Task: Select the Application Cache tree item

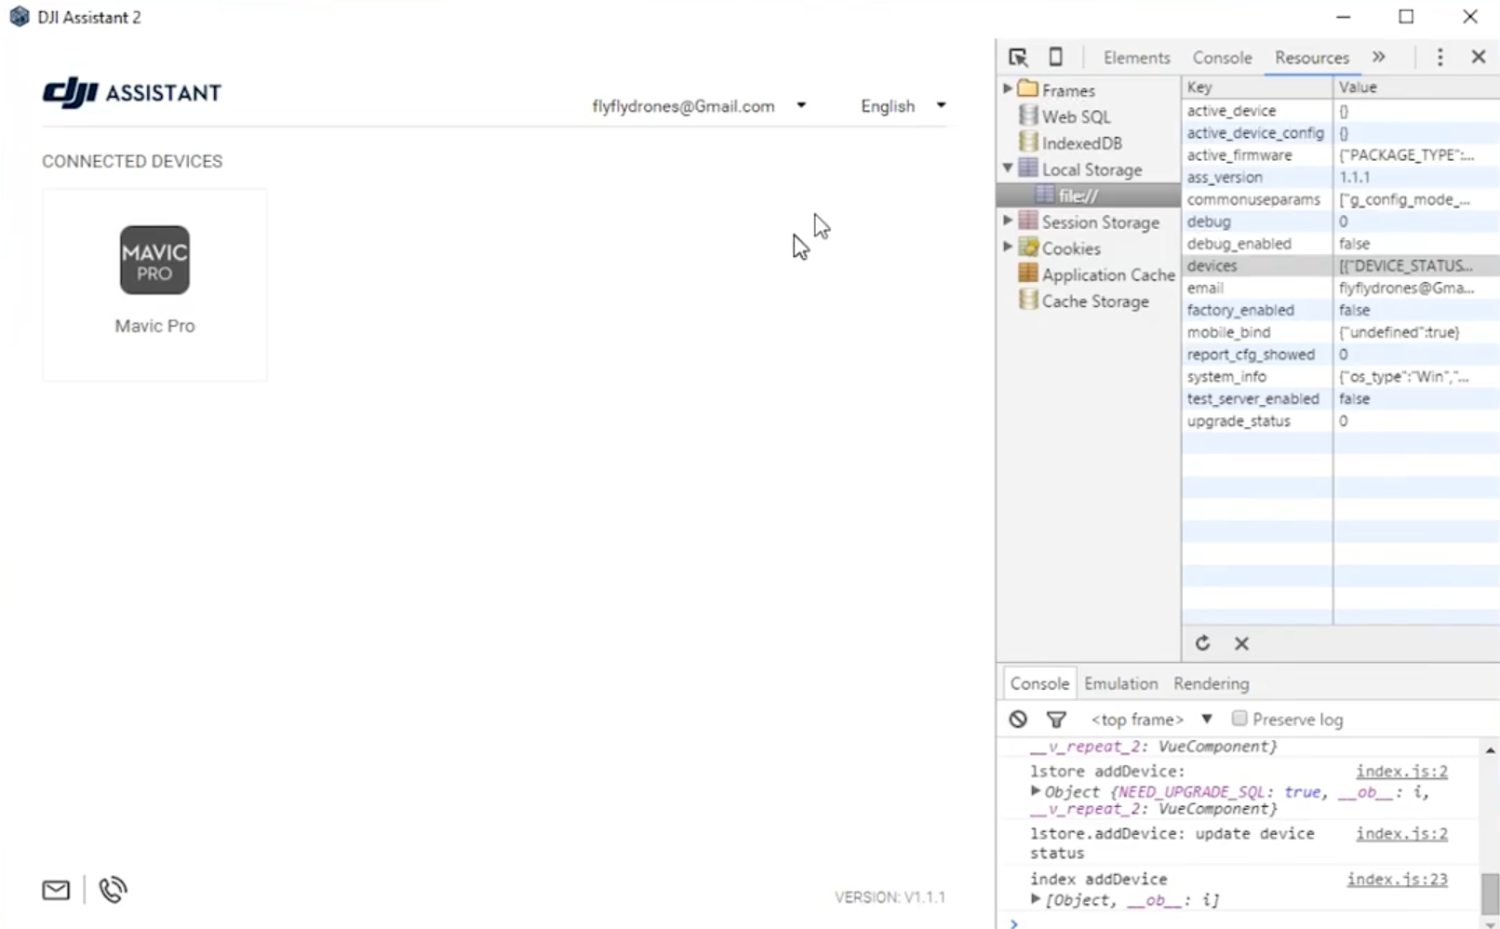Action: (1108, 274)
